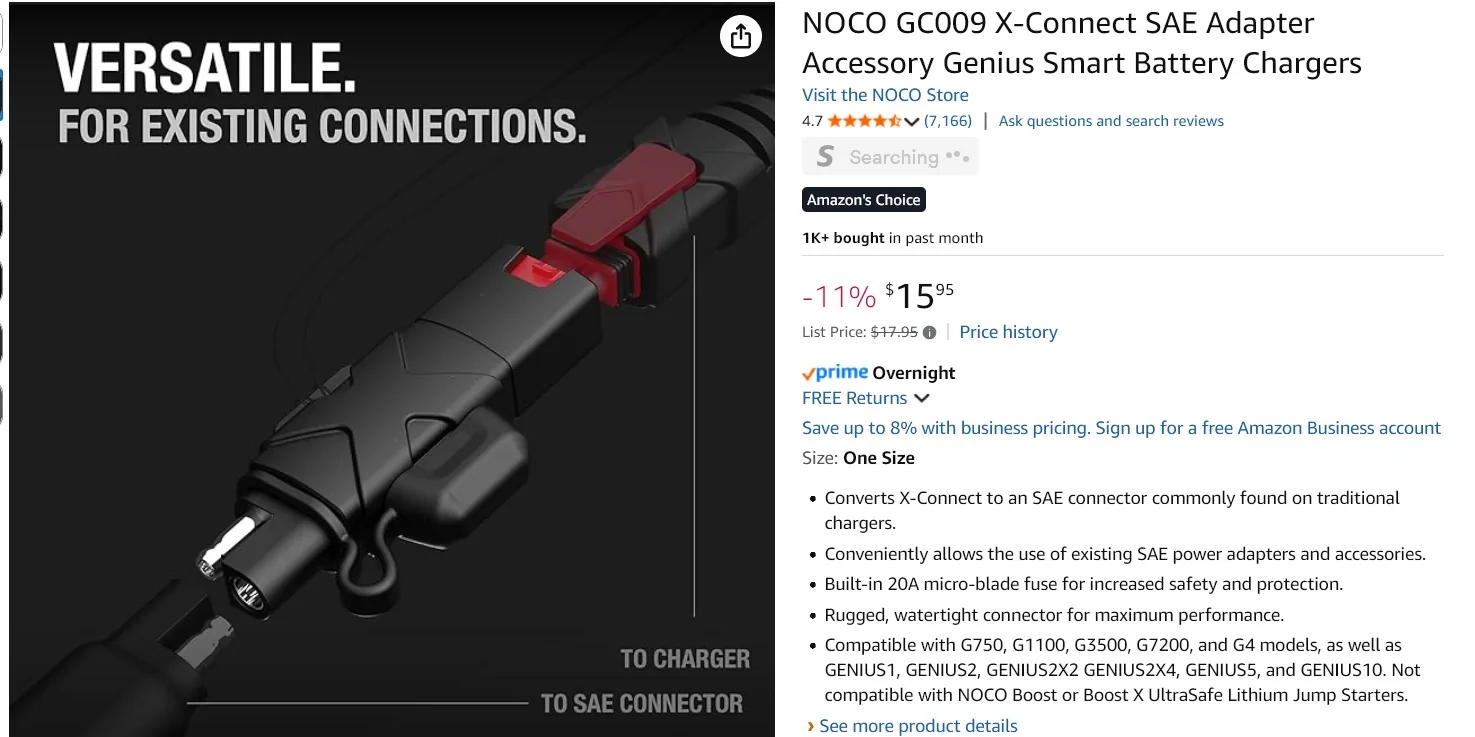Open the Price history page
This screenshot has width=1475, height=737.
pos(1008,331)
